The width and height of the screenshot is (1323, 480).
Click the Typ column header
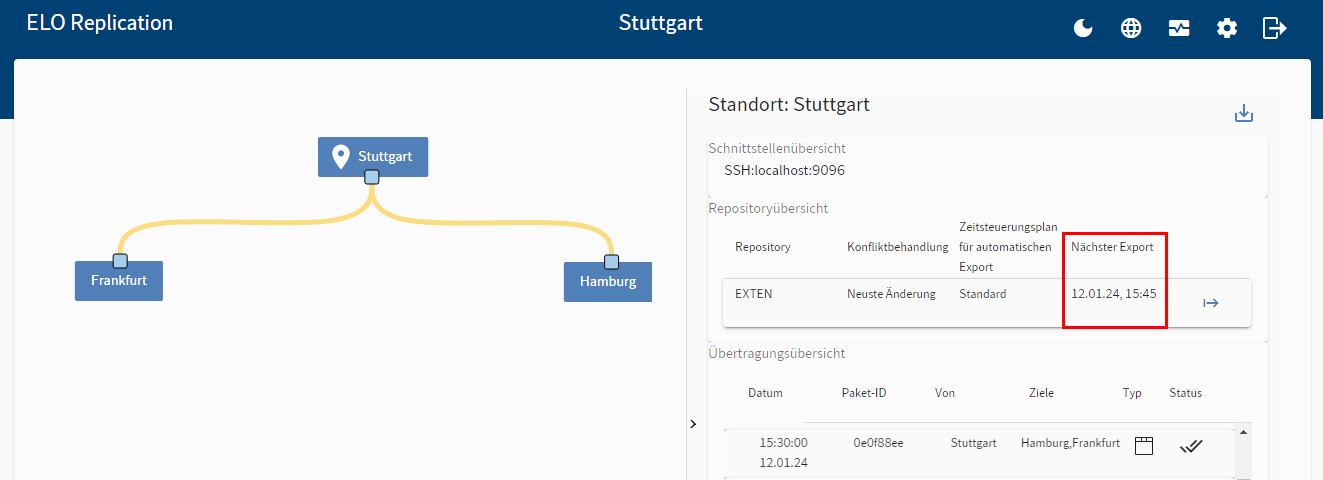click(1132, 393)
